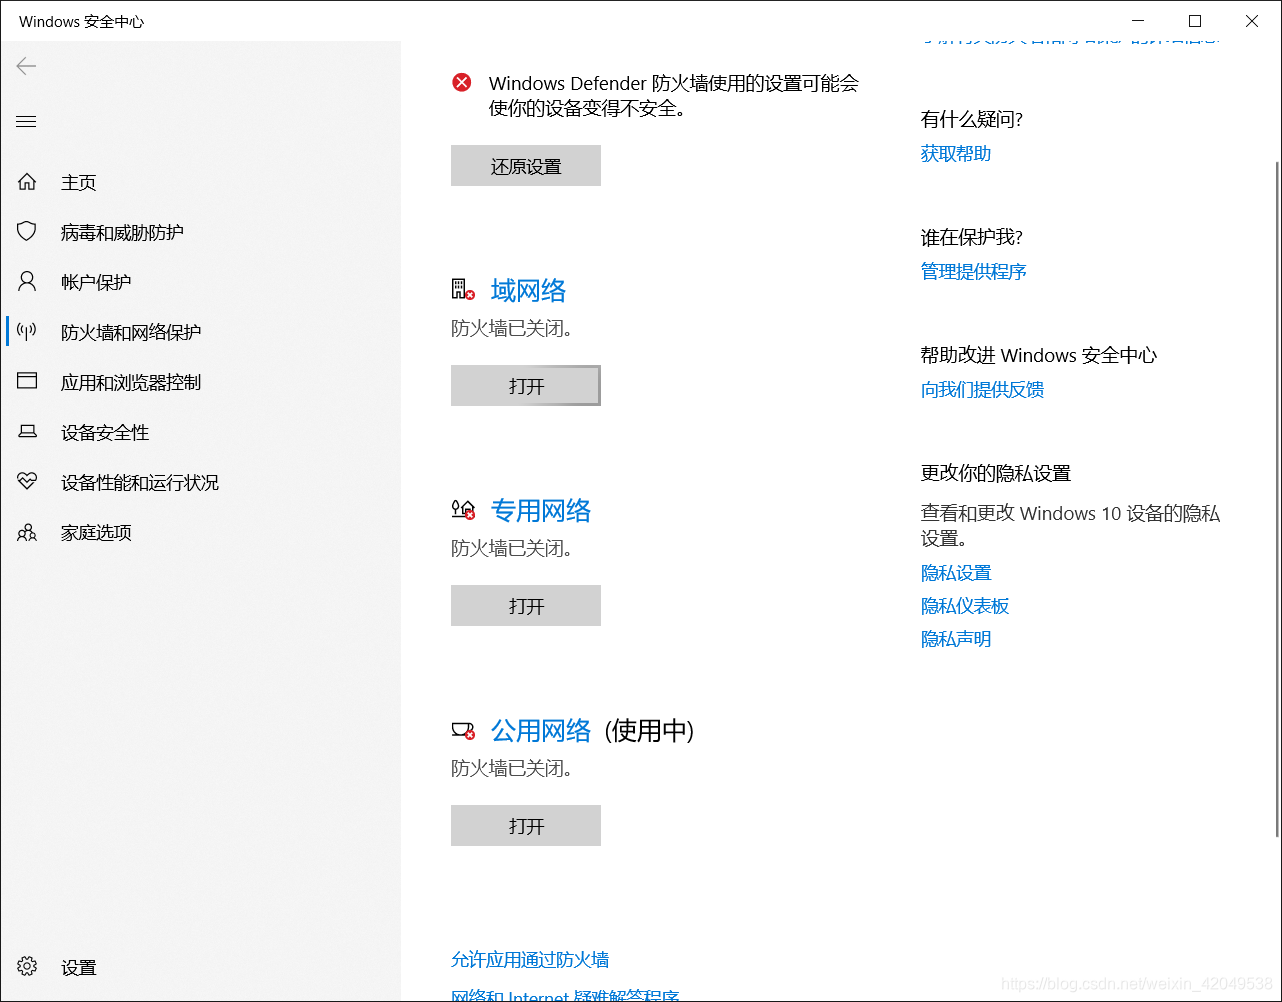Open the 公用网络 heading link
The image size is (1282, 1002).
point(541,731)
